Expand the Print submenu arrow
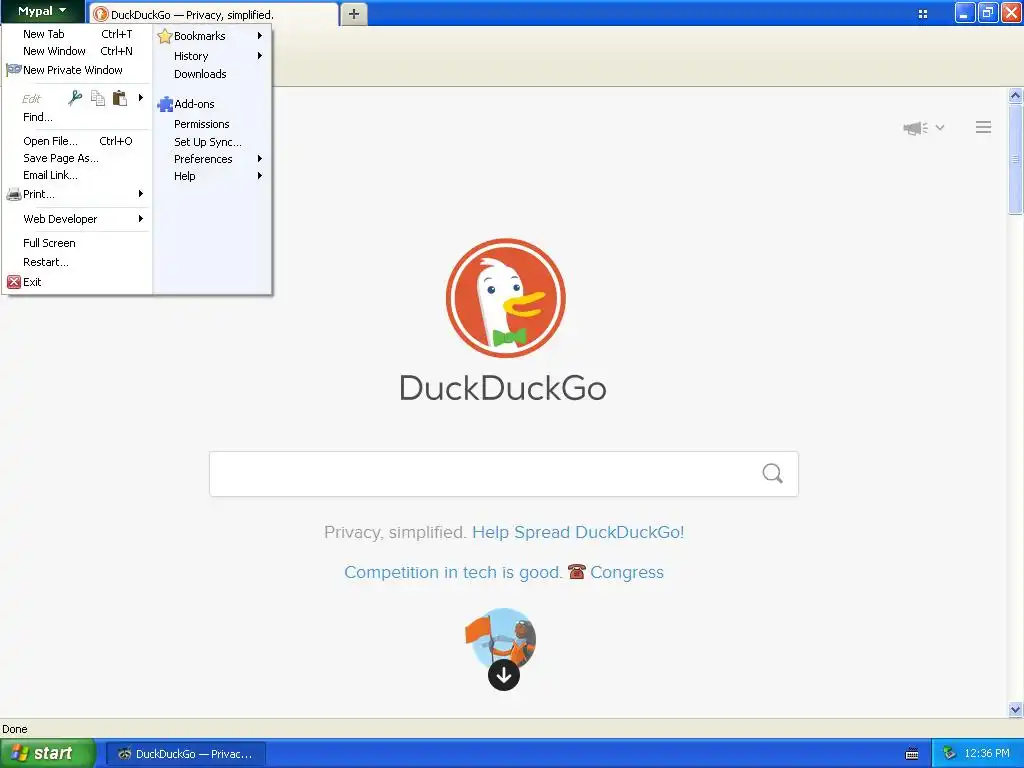This screenshot has height=768, width=1024. [140, 194]
